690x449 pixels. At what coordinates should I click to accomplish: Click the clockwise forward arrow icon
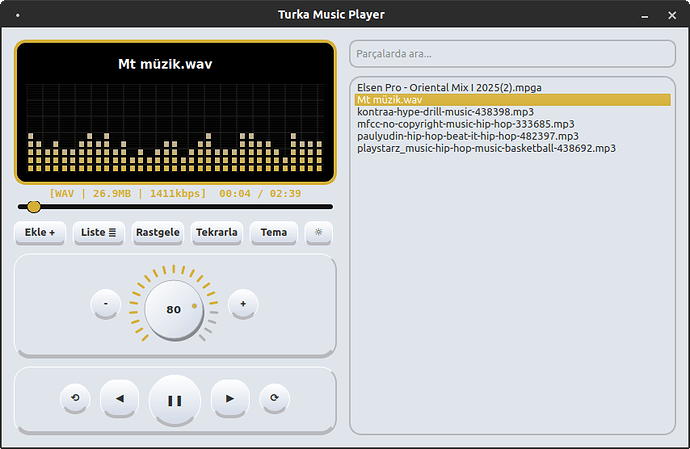pyautogui.click(x=275, y=399)
